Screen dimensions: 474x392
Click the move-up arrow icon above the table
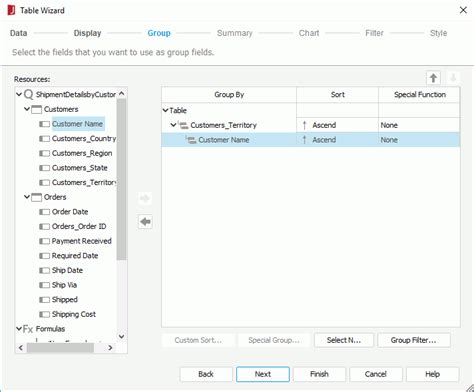point(433,78)
